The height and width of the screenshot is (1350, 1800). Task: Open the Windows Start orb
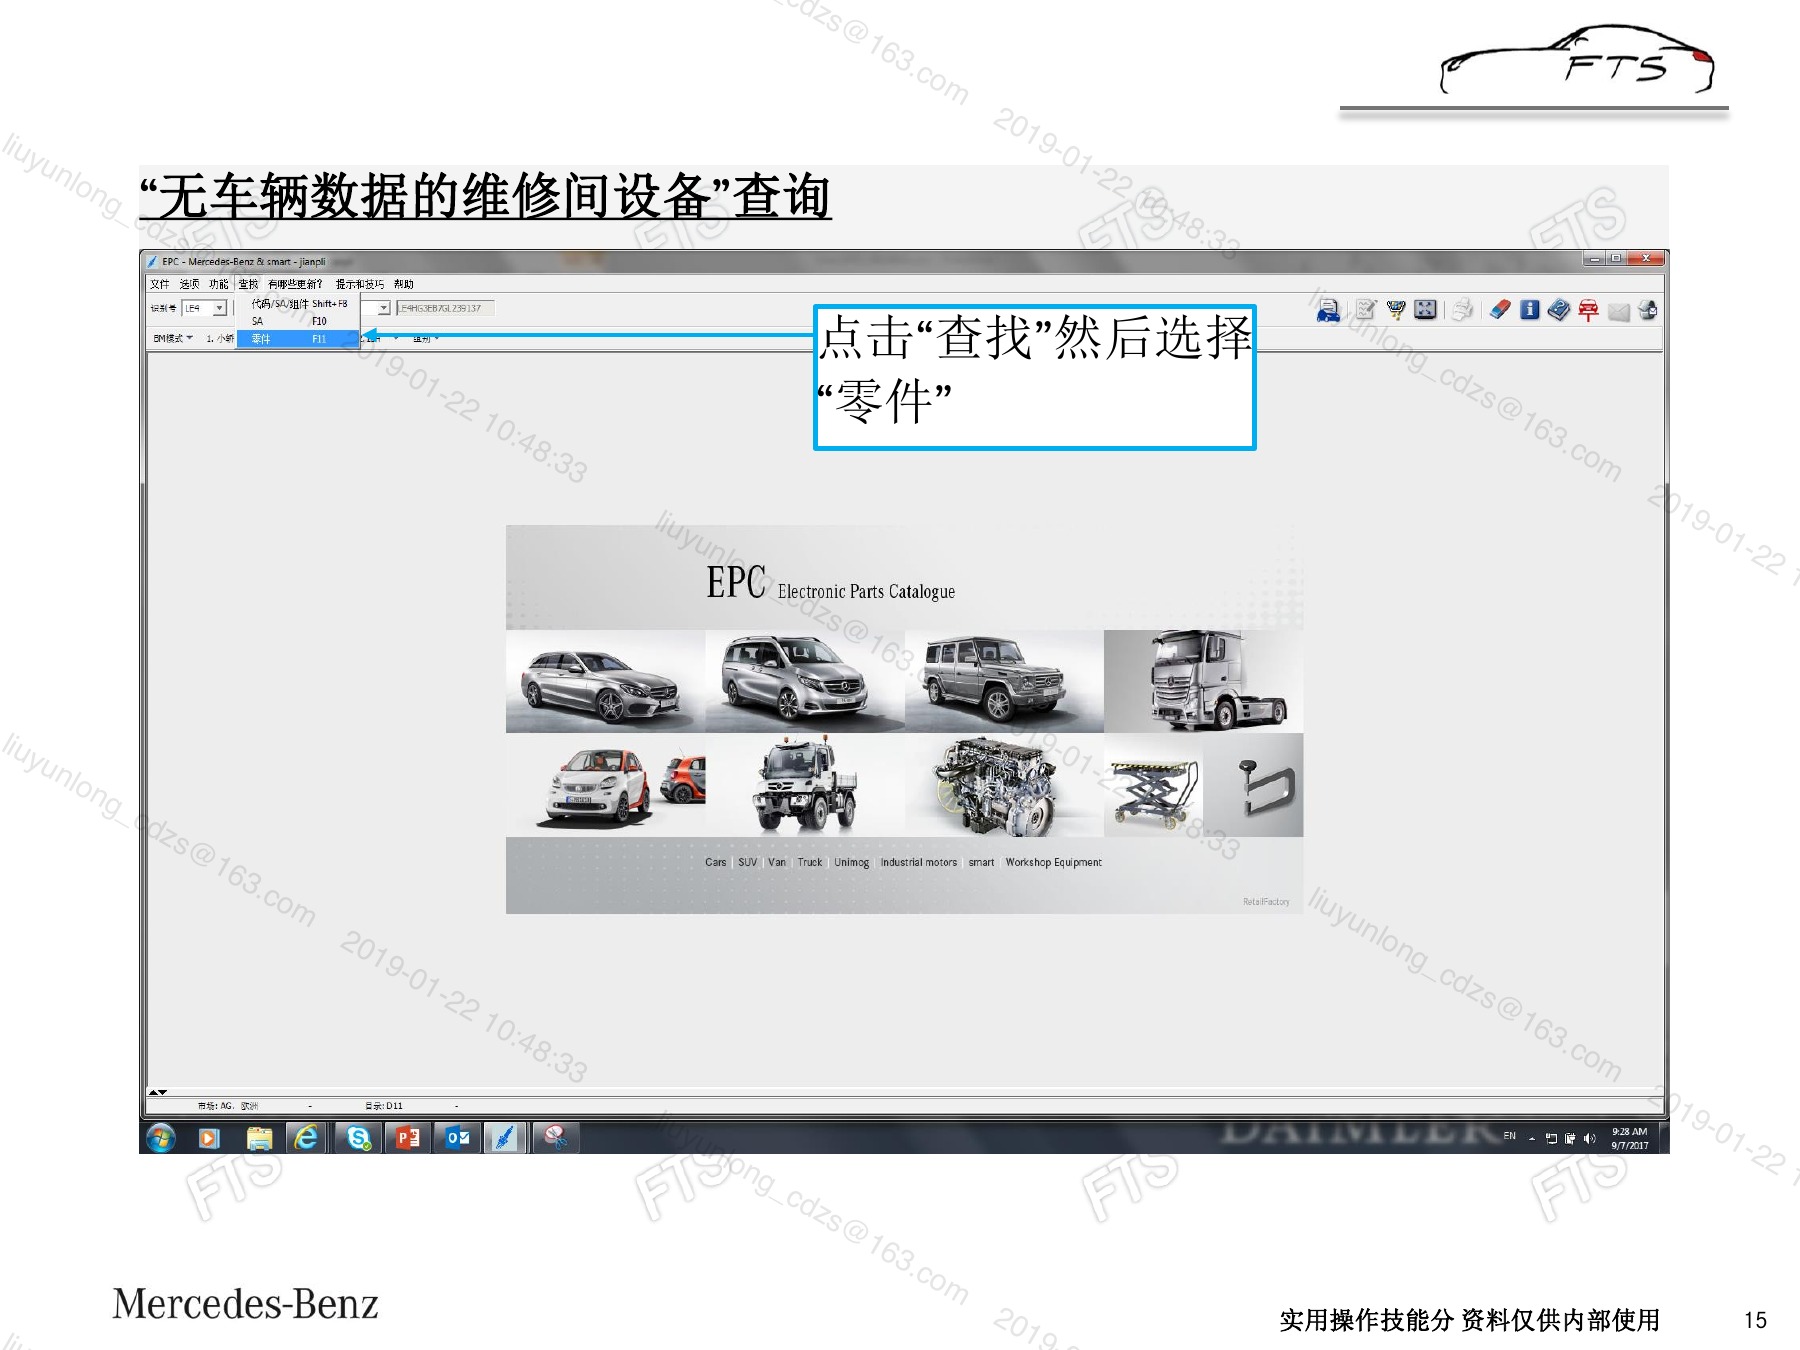click(160, 1137)
